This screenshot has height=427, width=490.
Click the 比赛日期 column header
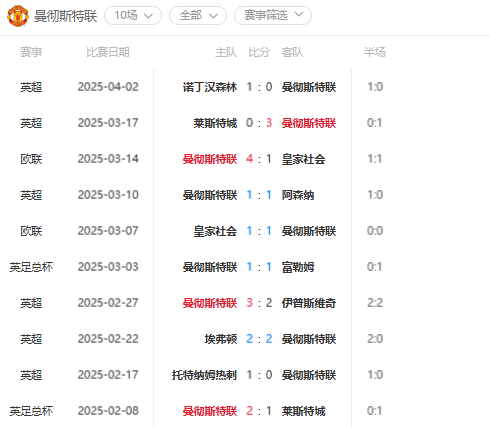coord(108,52)
